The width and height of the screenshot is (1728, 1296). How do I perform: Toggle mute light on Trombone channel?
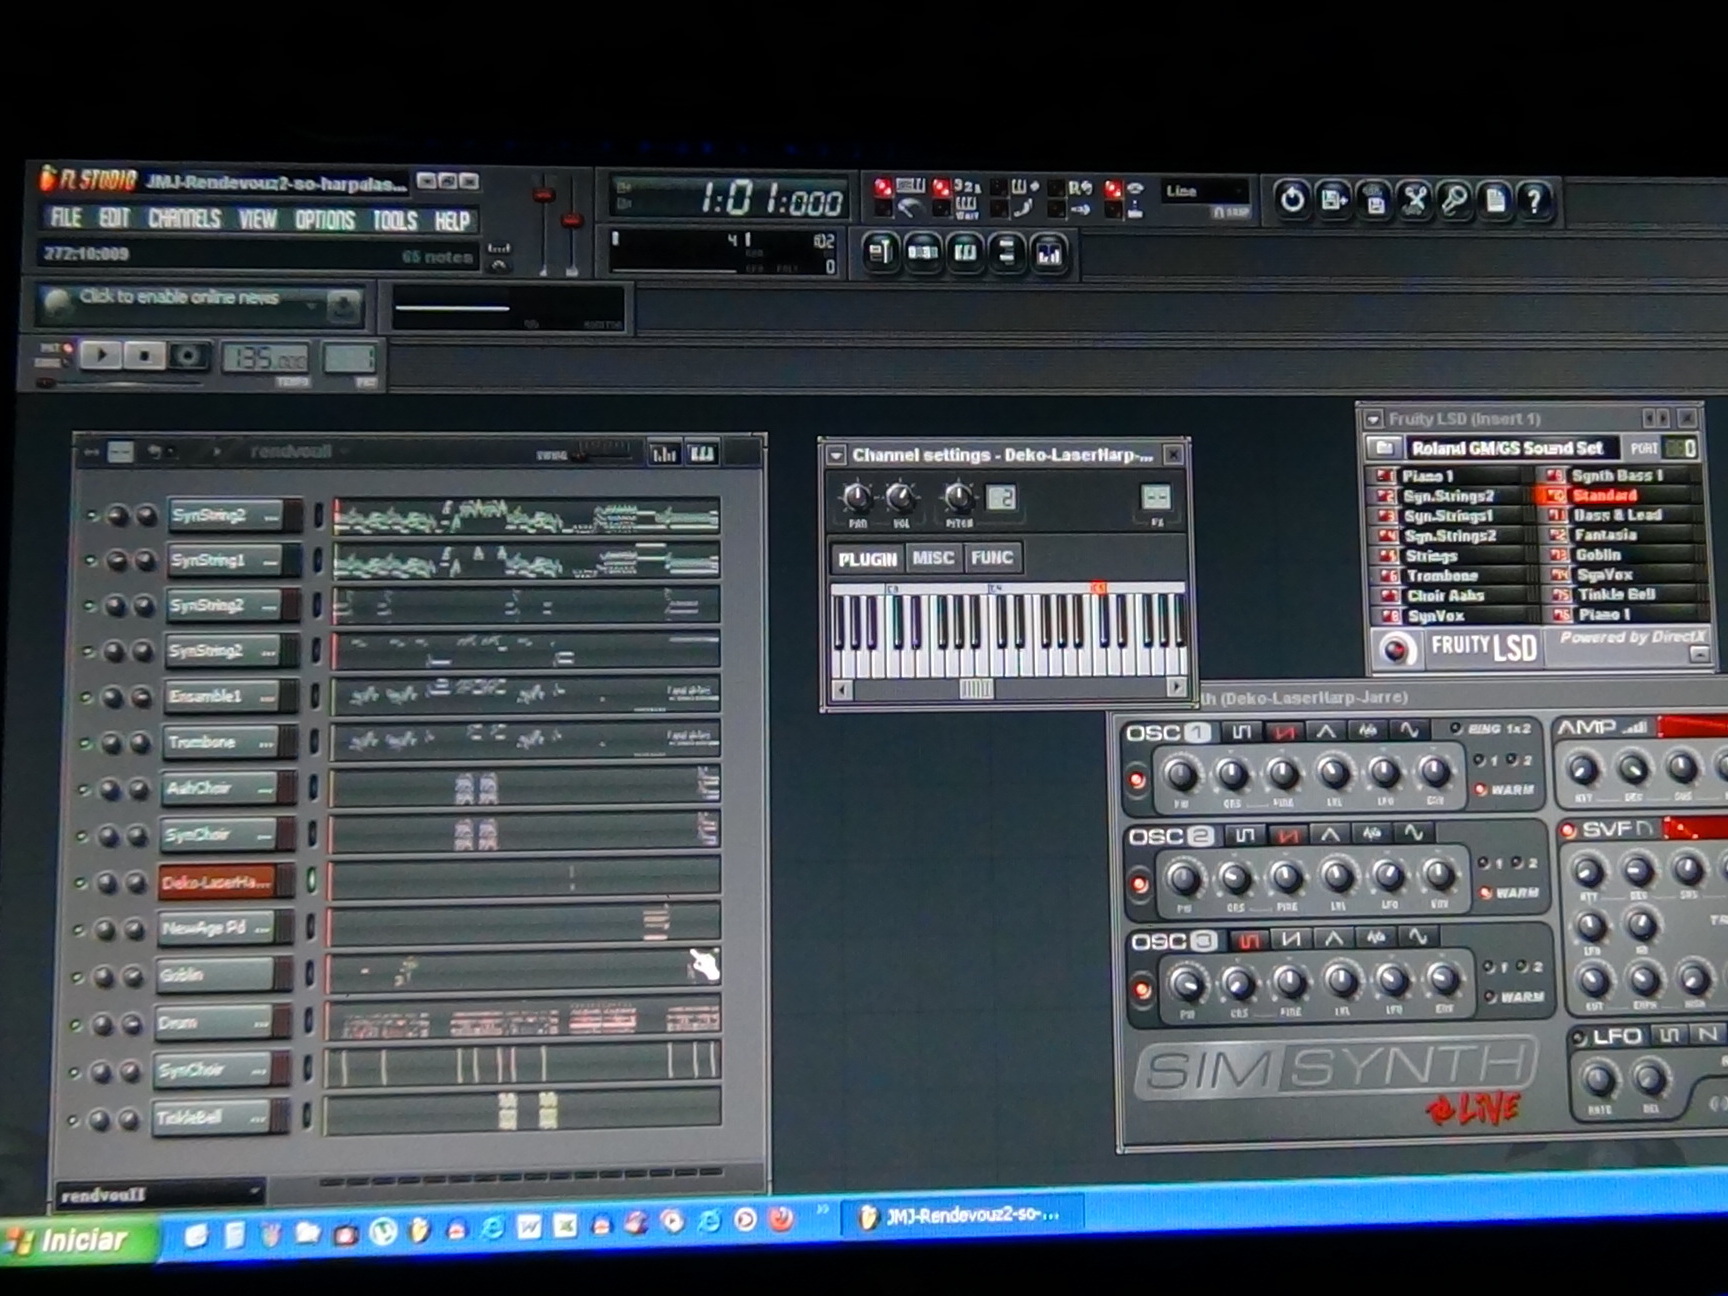(85, 743)
